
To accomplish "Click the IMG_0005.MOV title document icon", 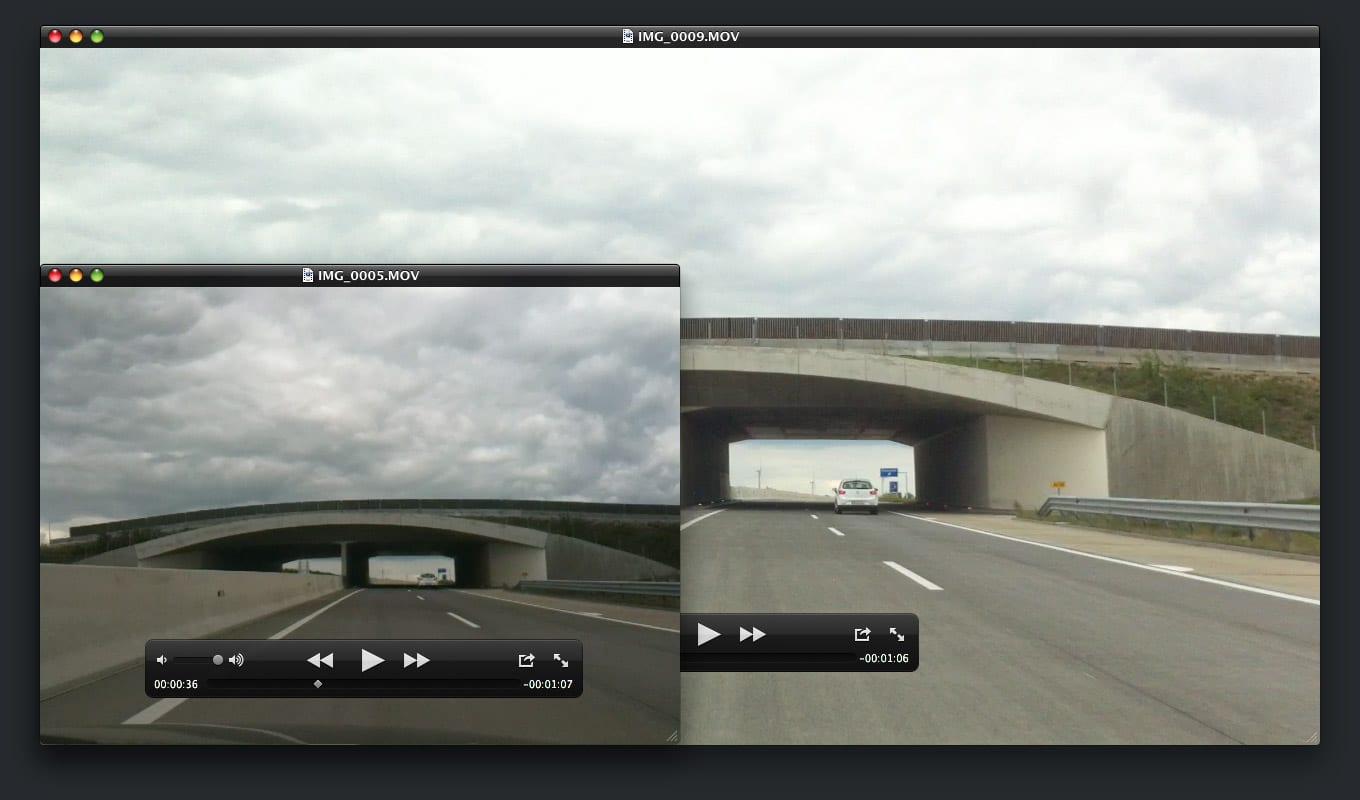I will coord(308,275).
